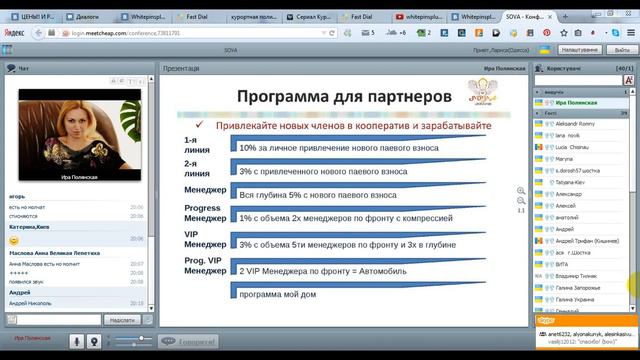Screen dimensions: 640x360
Task: Click the T text icon above video
Action: coord(131,81)
